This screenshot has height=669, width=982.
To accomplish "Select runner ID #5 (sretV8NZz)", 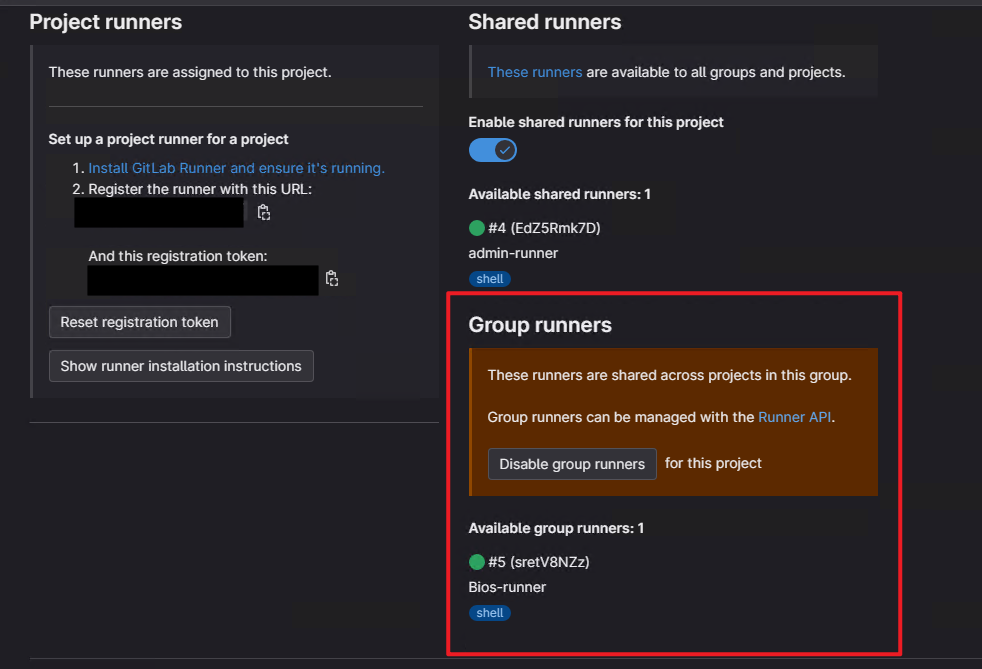I will (539, 562).
